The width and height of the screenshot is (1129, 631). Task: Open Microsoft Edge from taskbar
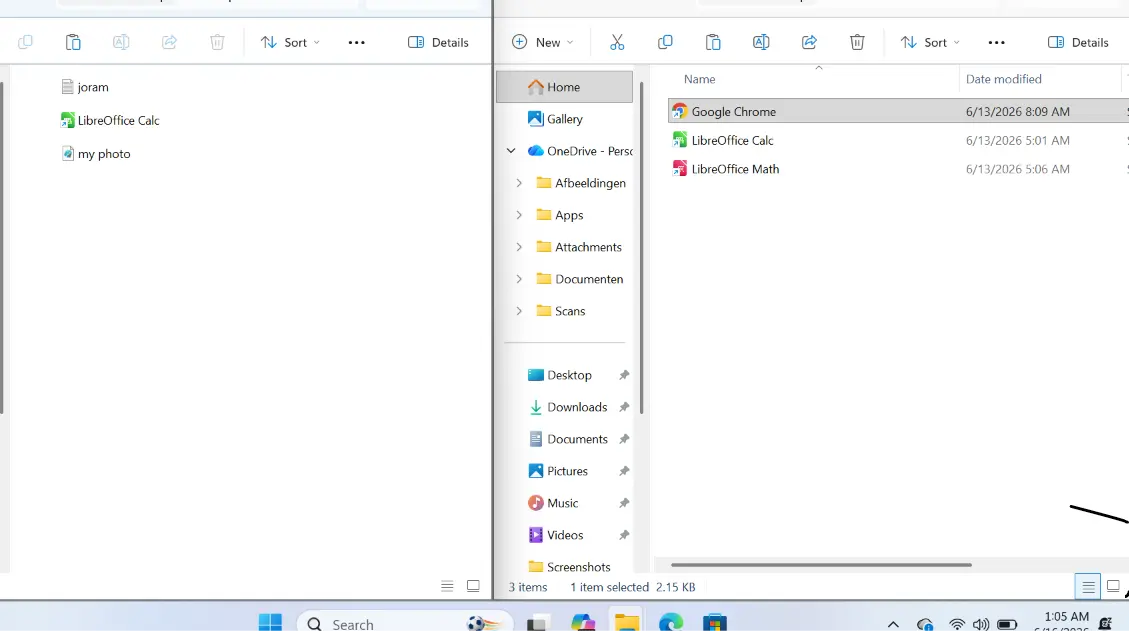click(670, 622)
